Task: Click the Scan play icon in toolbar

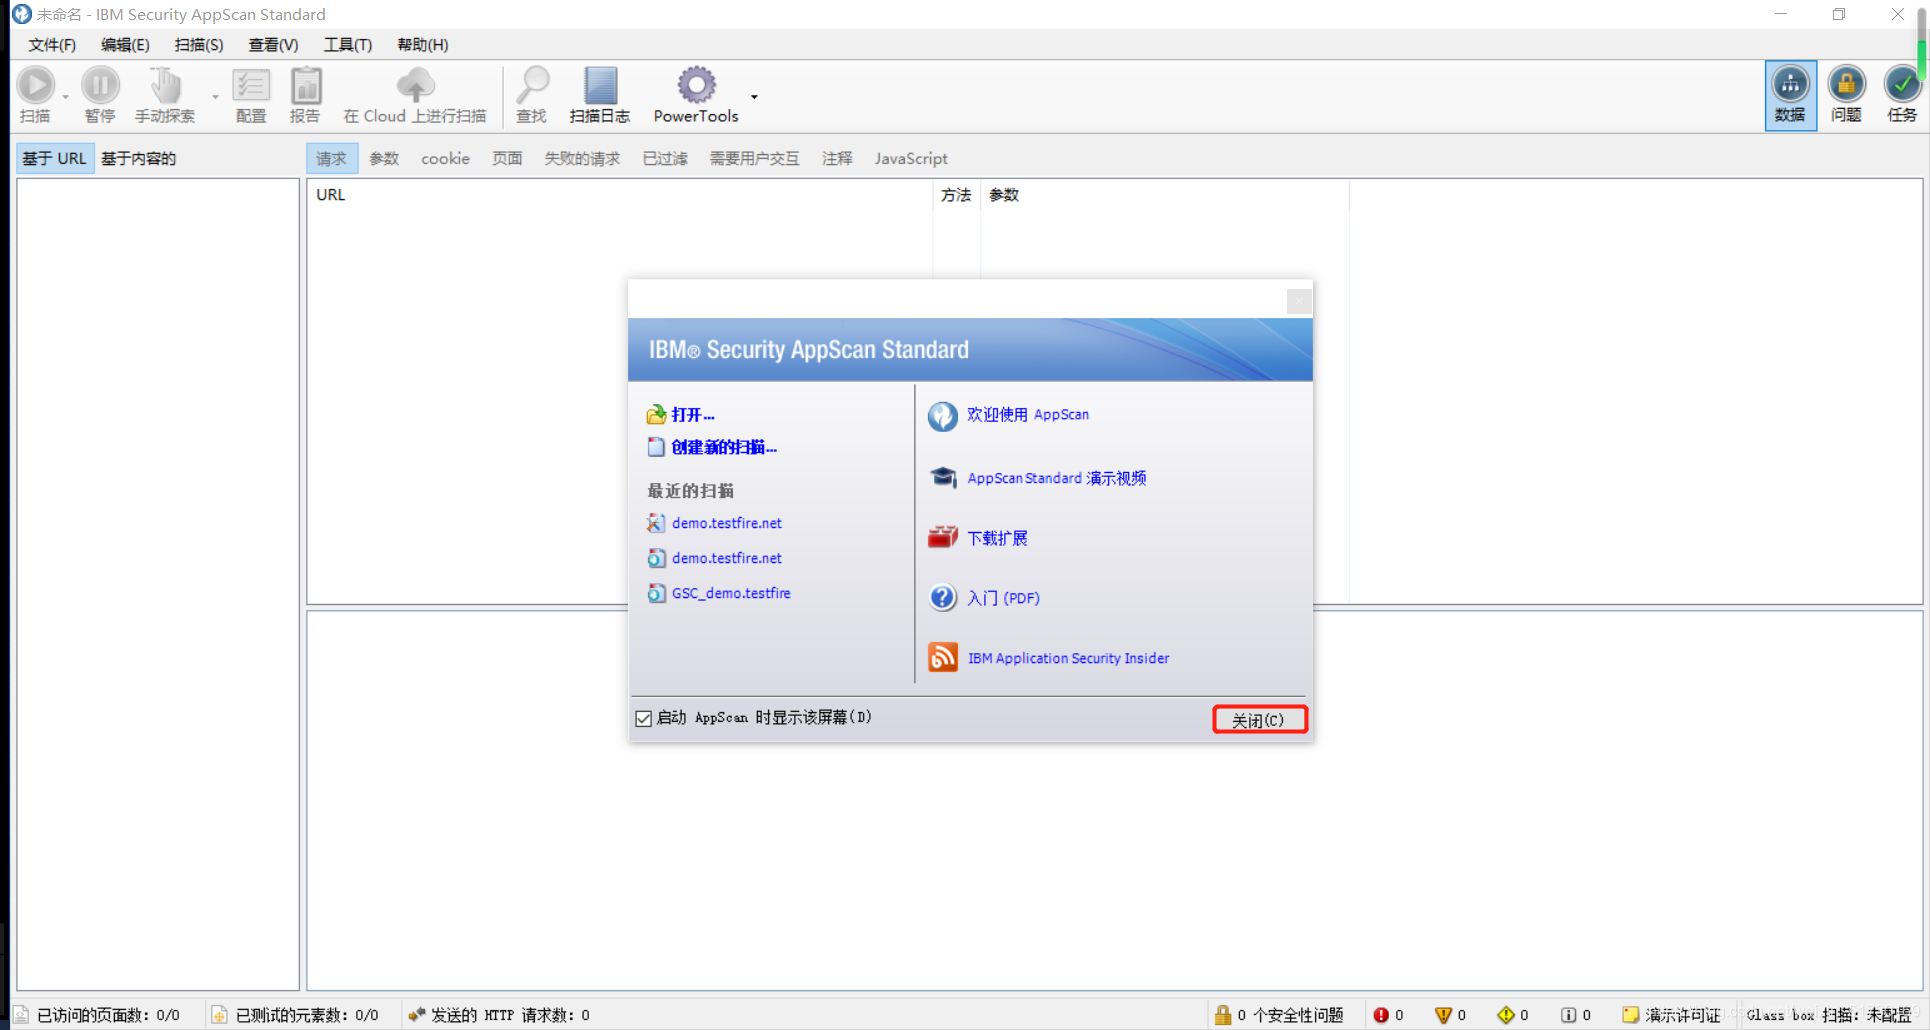Action: pos(36,86)
